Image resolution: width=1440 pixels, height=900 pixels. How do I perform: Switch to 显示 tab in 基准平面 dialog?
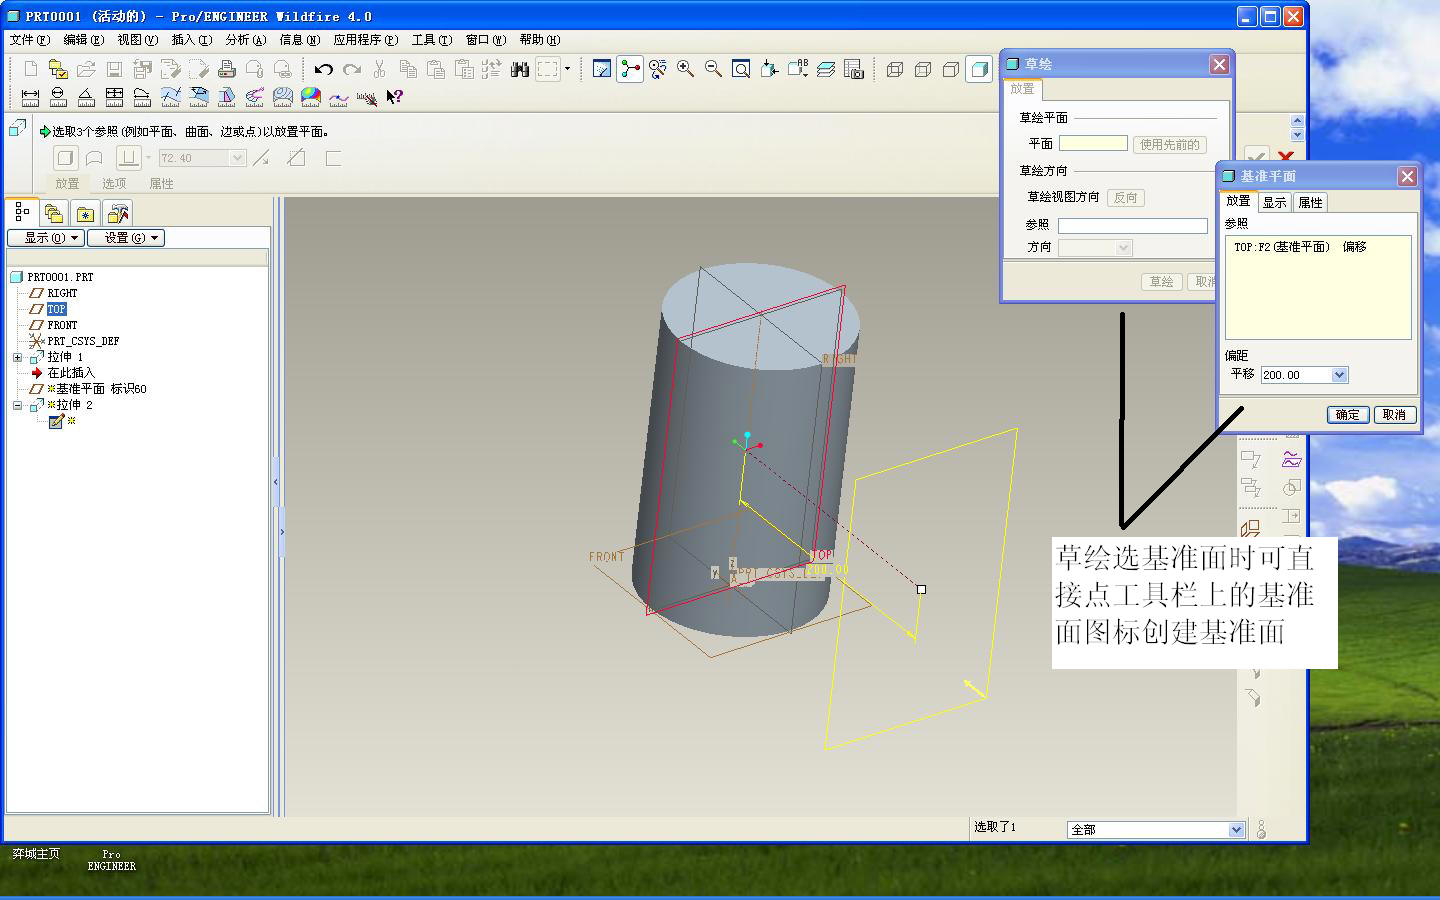tap(1274, 202)
